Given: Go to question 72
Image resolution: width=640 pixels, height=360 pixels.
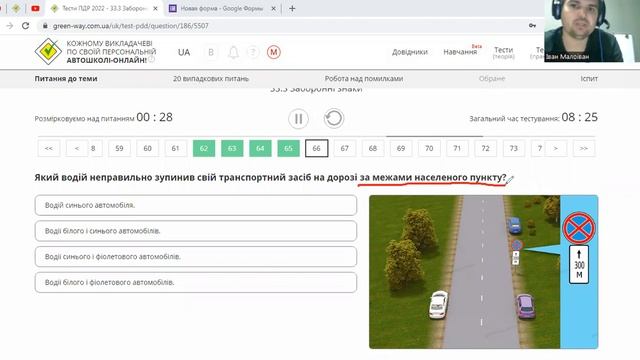Looking at the screenshot, I should pos(485,148).
